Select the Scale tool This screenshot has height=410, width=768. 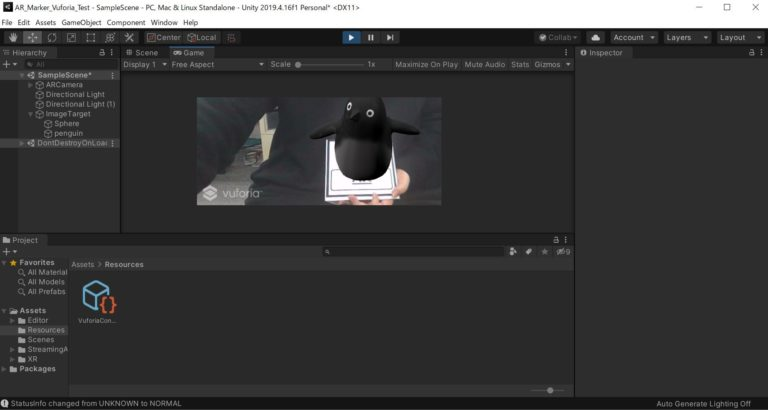pyautogui.click(x=71, y=38)
